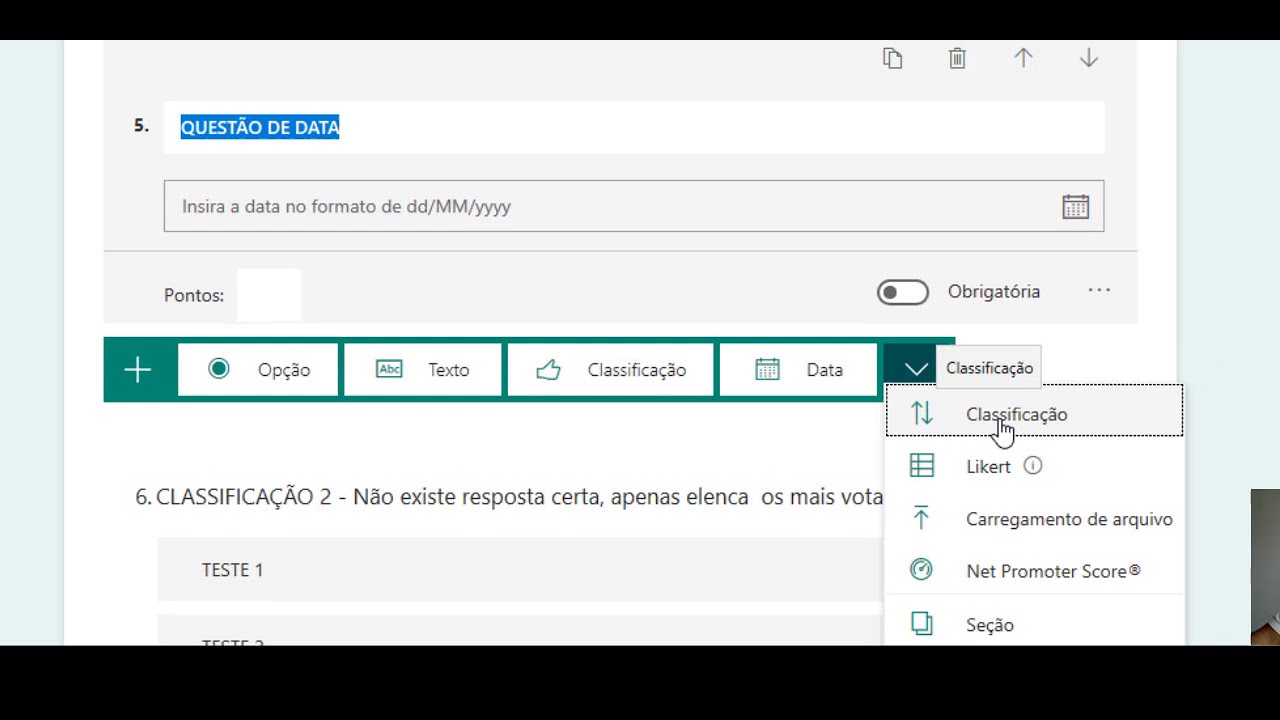
Task: Choose Likert from the dropdown menu
Action: click(1034, 466)
